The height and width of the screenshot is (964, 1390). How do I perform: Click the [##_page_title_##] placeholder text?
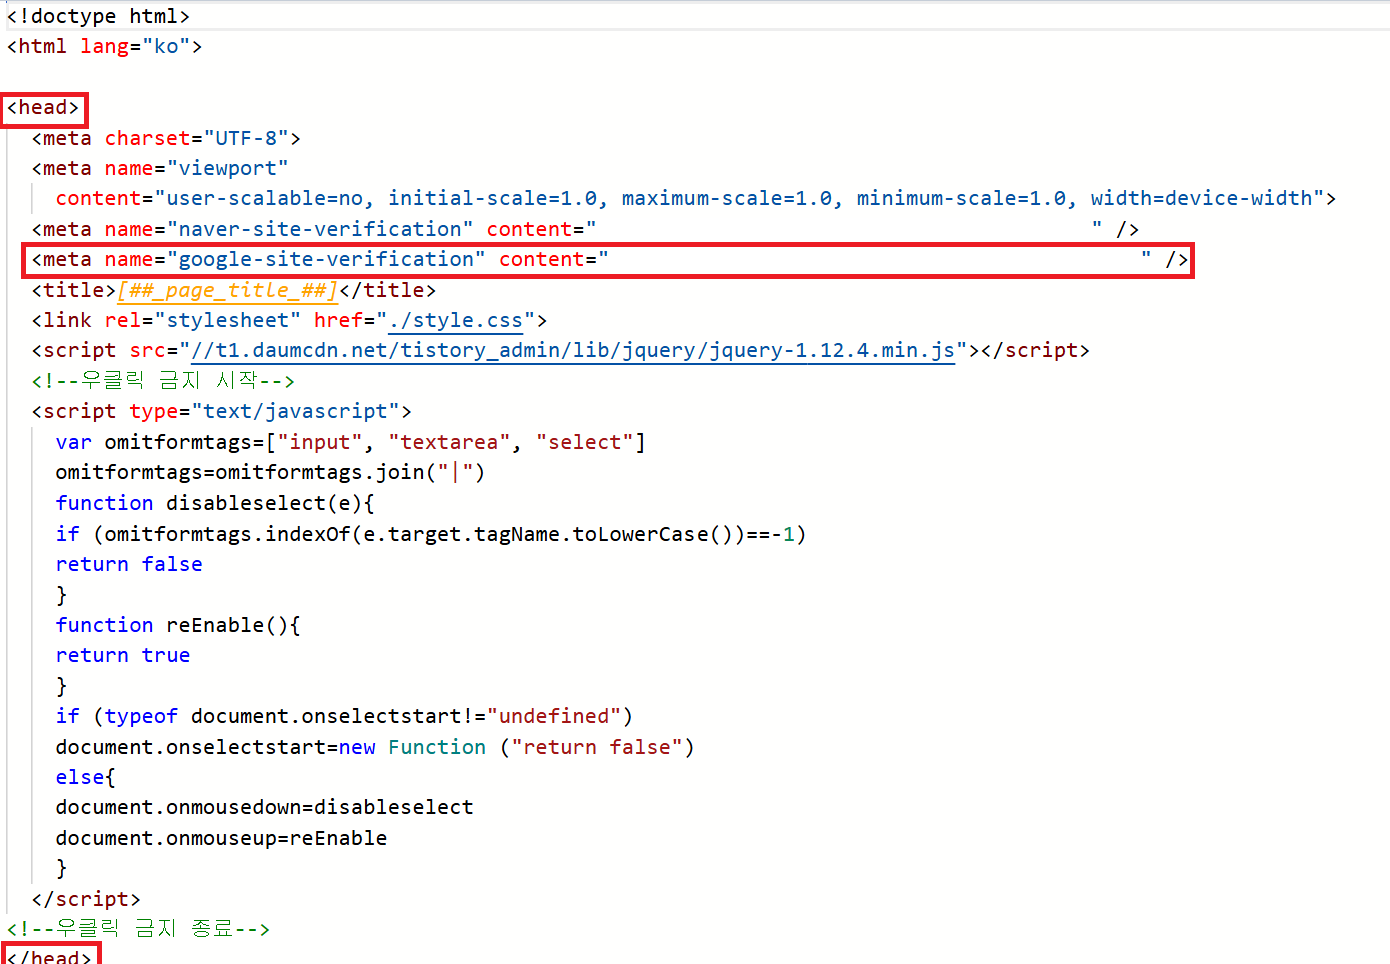tap(228, 291)
